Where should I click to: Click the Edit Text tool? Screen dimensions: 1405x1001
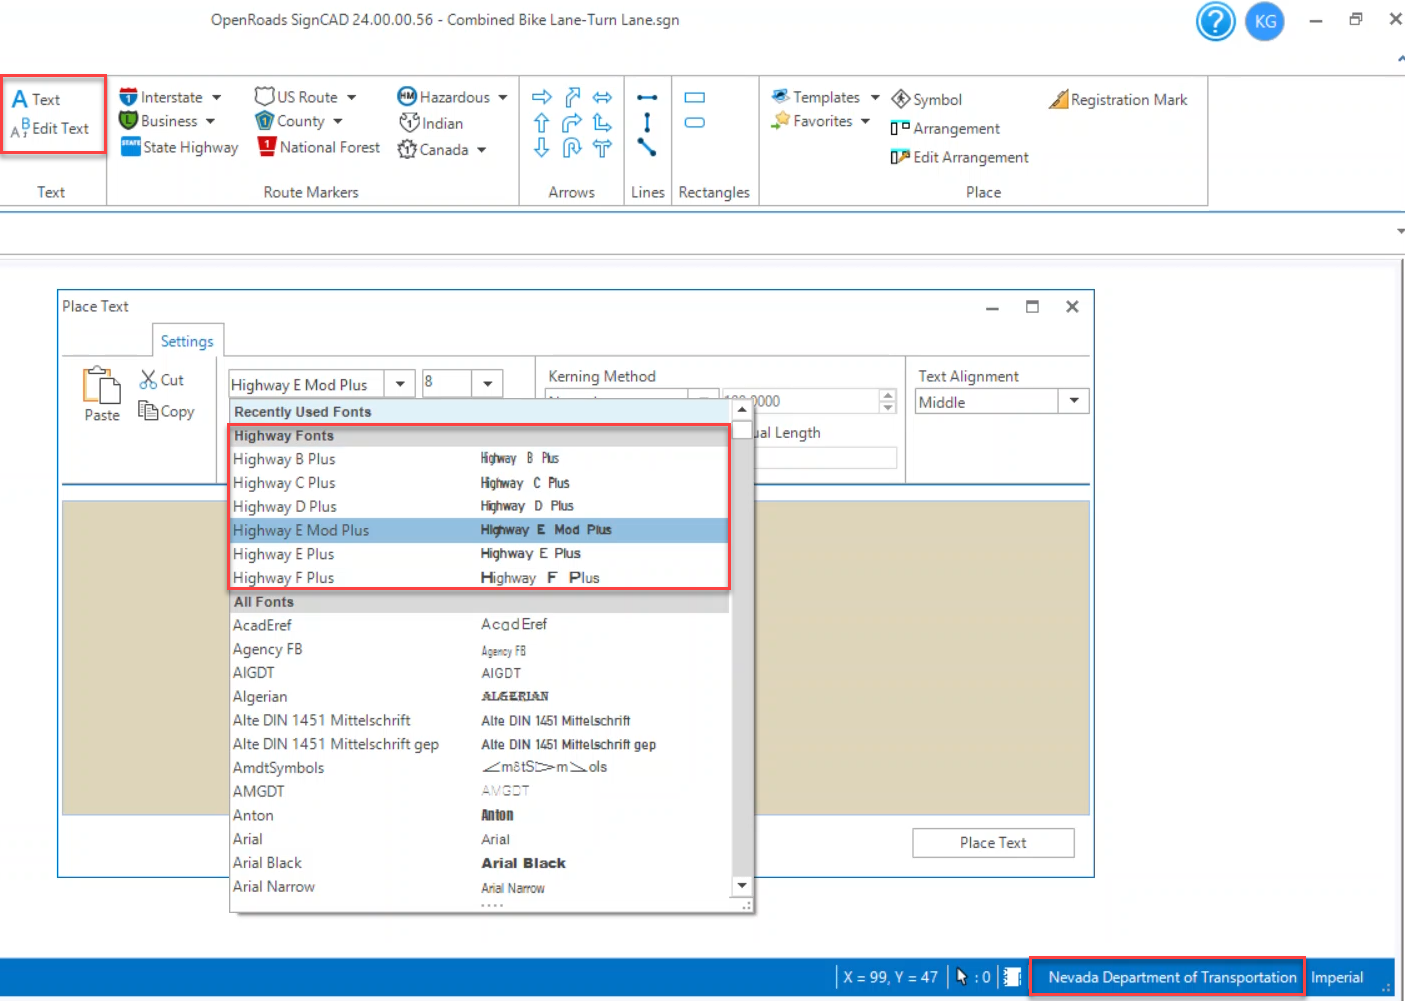[51, 129]
